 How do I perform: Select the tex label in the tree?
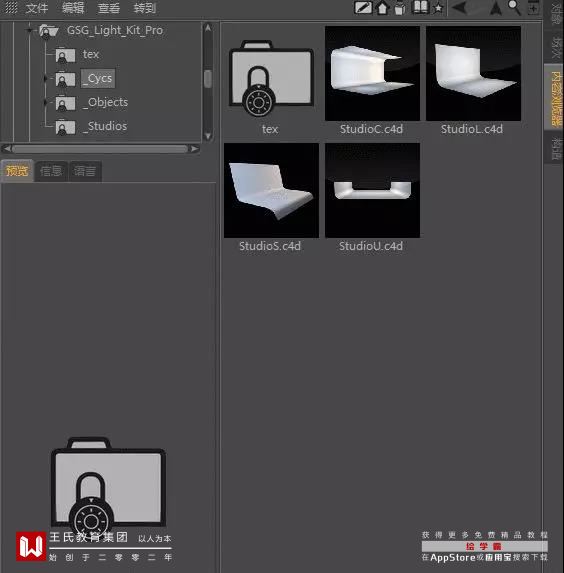[x=91, y=54]
